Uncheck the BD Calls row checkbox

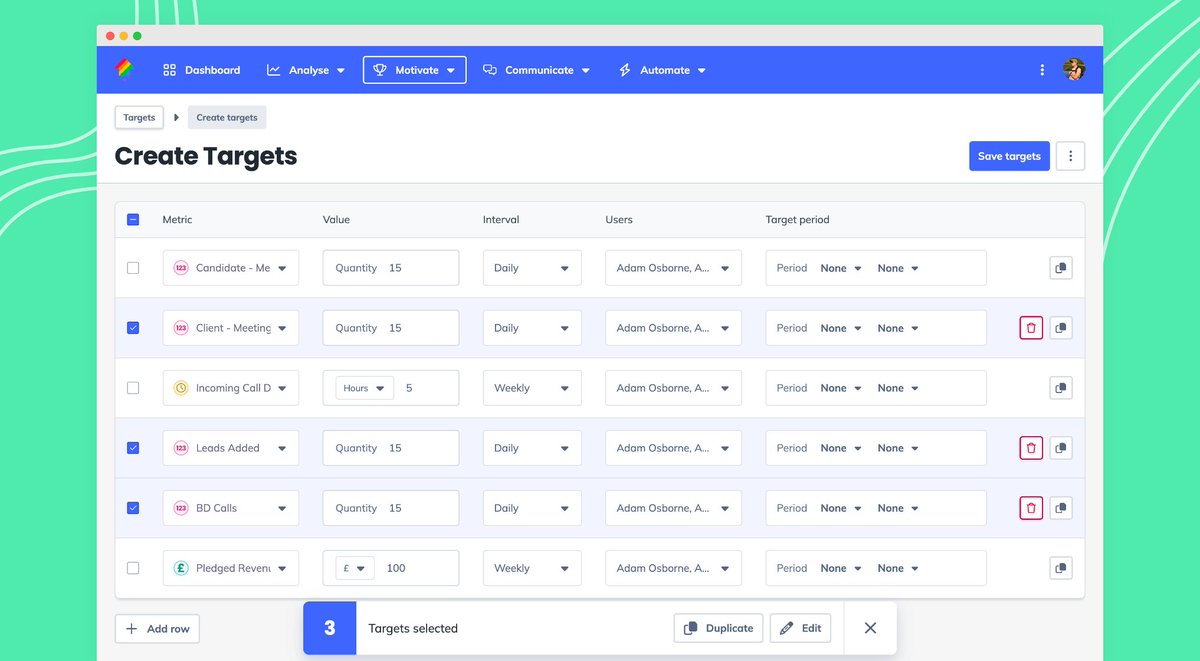[x=133, y=508]
